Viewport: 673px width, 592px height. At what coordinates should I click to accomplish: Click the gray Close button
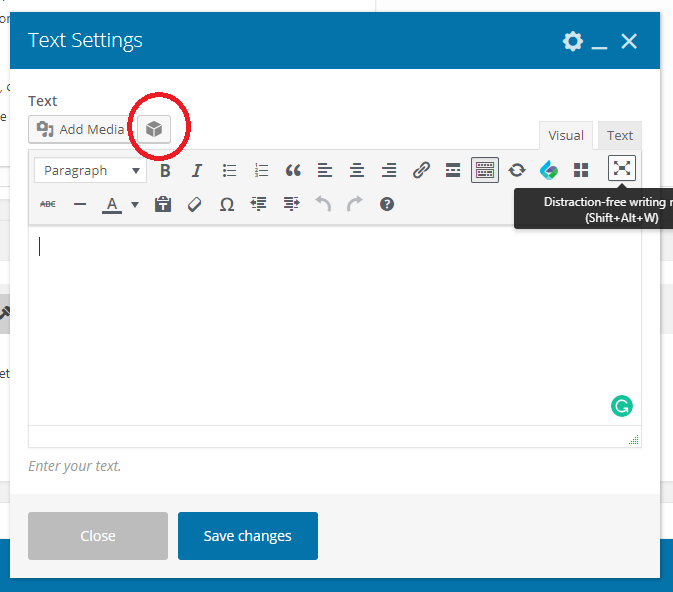[98, 536]
